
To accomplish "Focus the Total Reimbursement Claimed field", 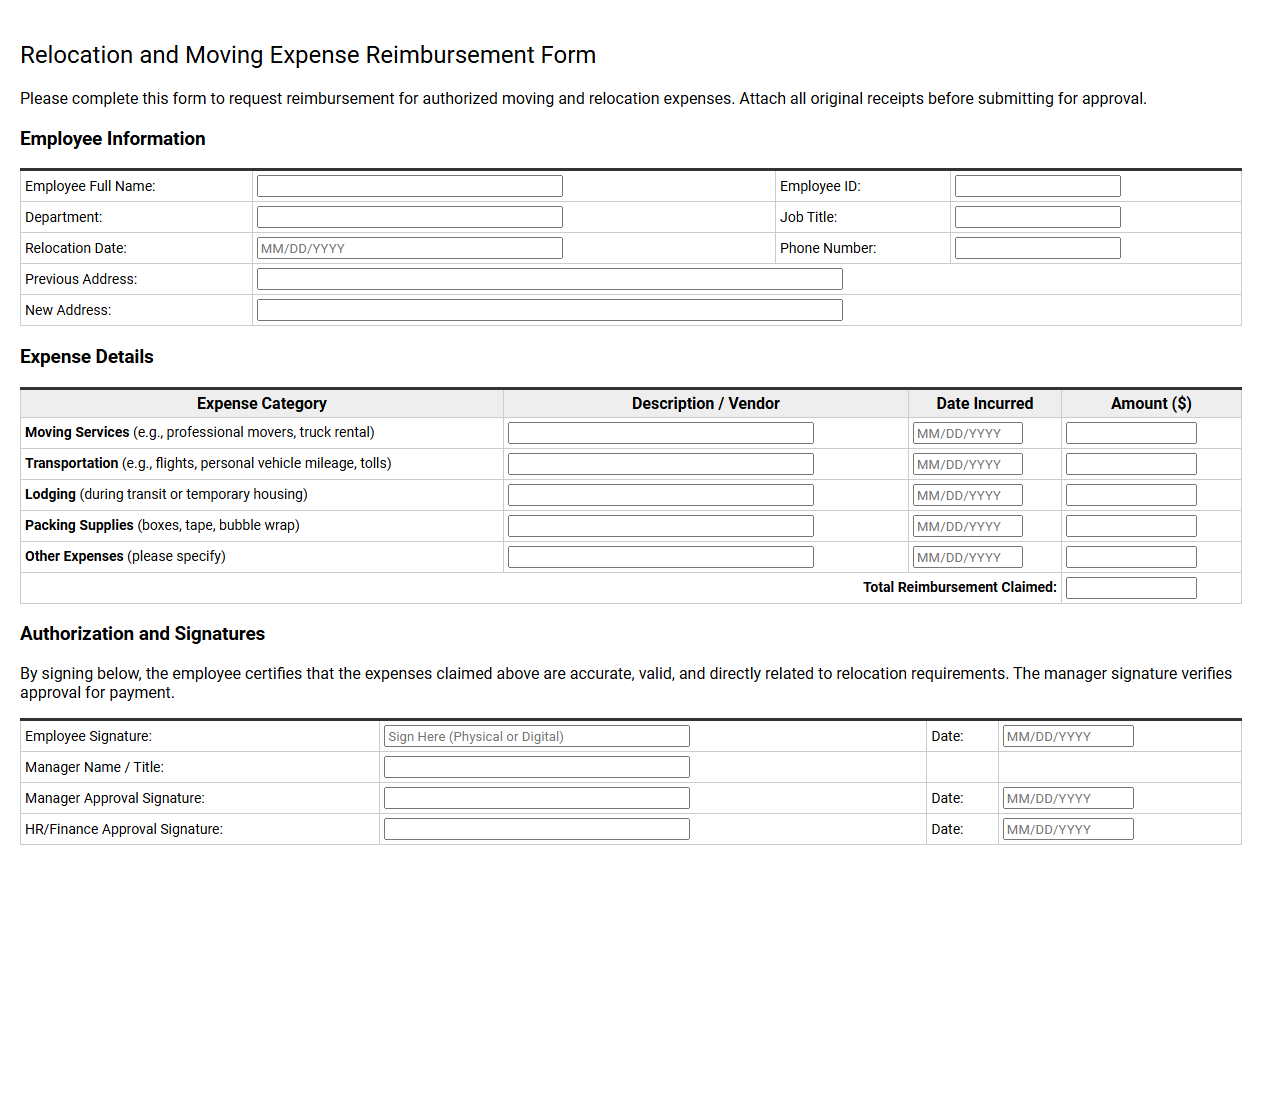I will pos(1131,588).
